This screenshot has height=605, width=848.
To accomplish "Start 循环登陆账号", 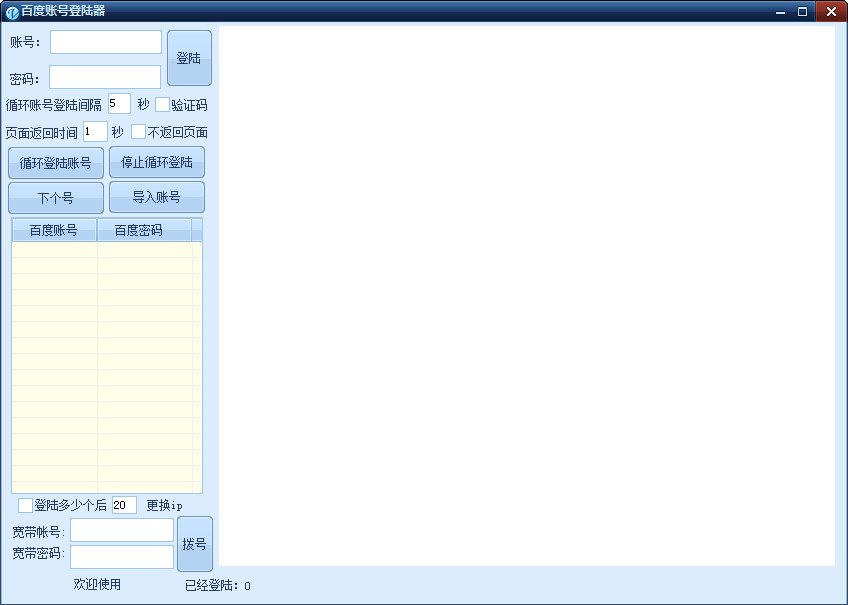I will 56,163.
